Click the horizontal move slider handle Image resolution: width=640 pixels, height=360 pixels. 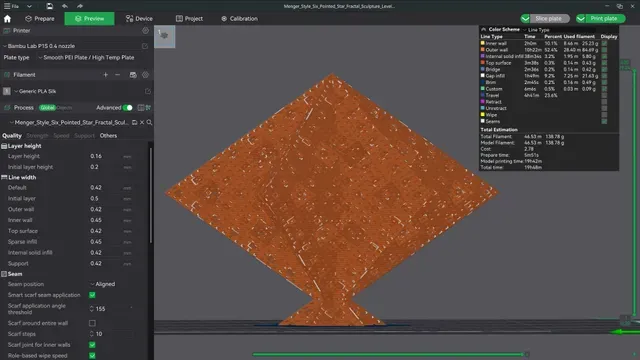[527, 354]
